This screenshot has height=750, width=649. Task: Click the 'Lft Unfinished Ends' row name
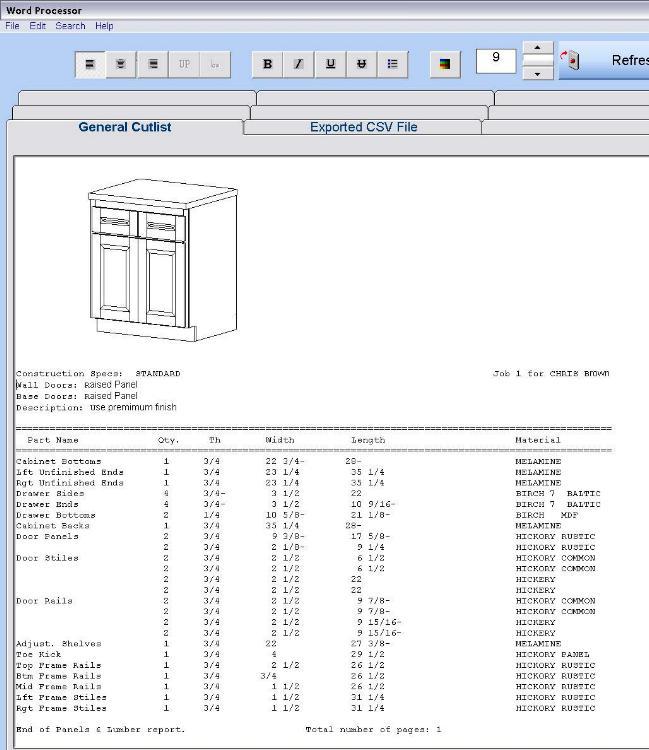coord(70,473)
